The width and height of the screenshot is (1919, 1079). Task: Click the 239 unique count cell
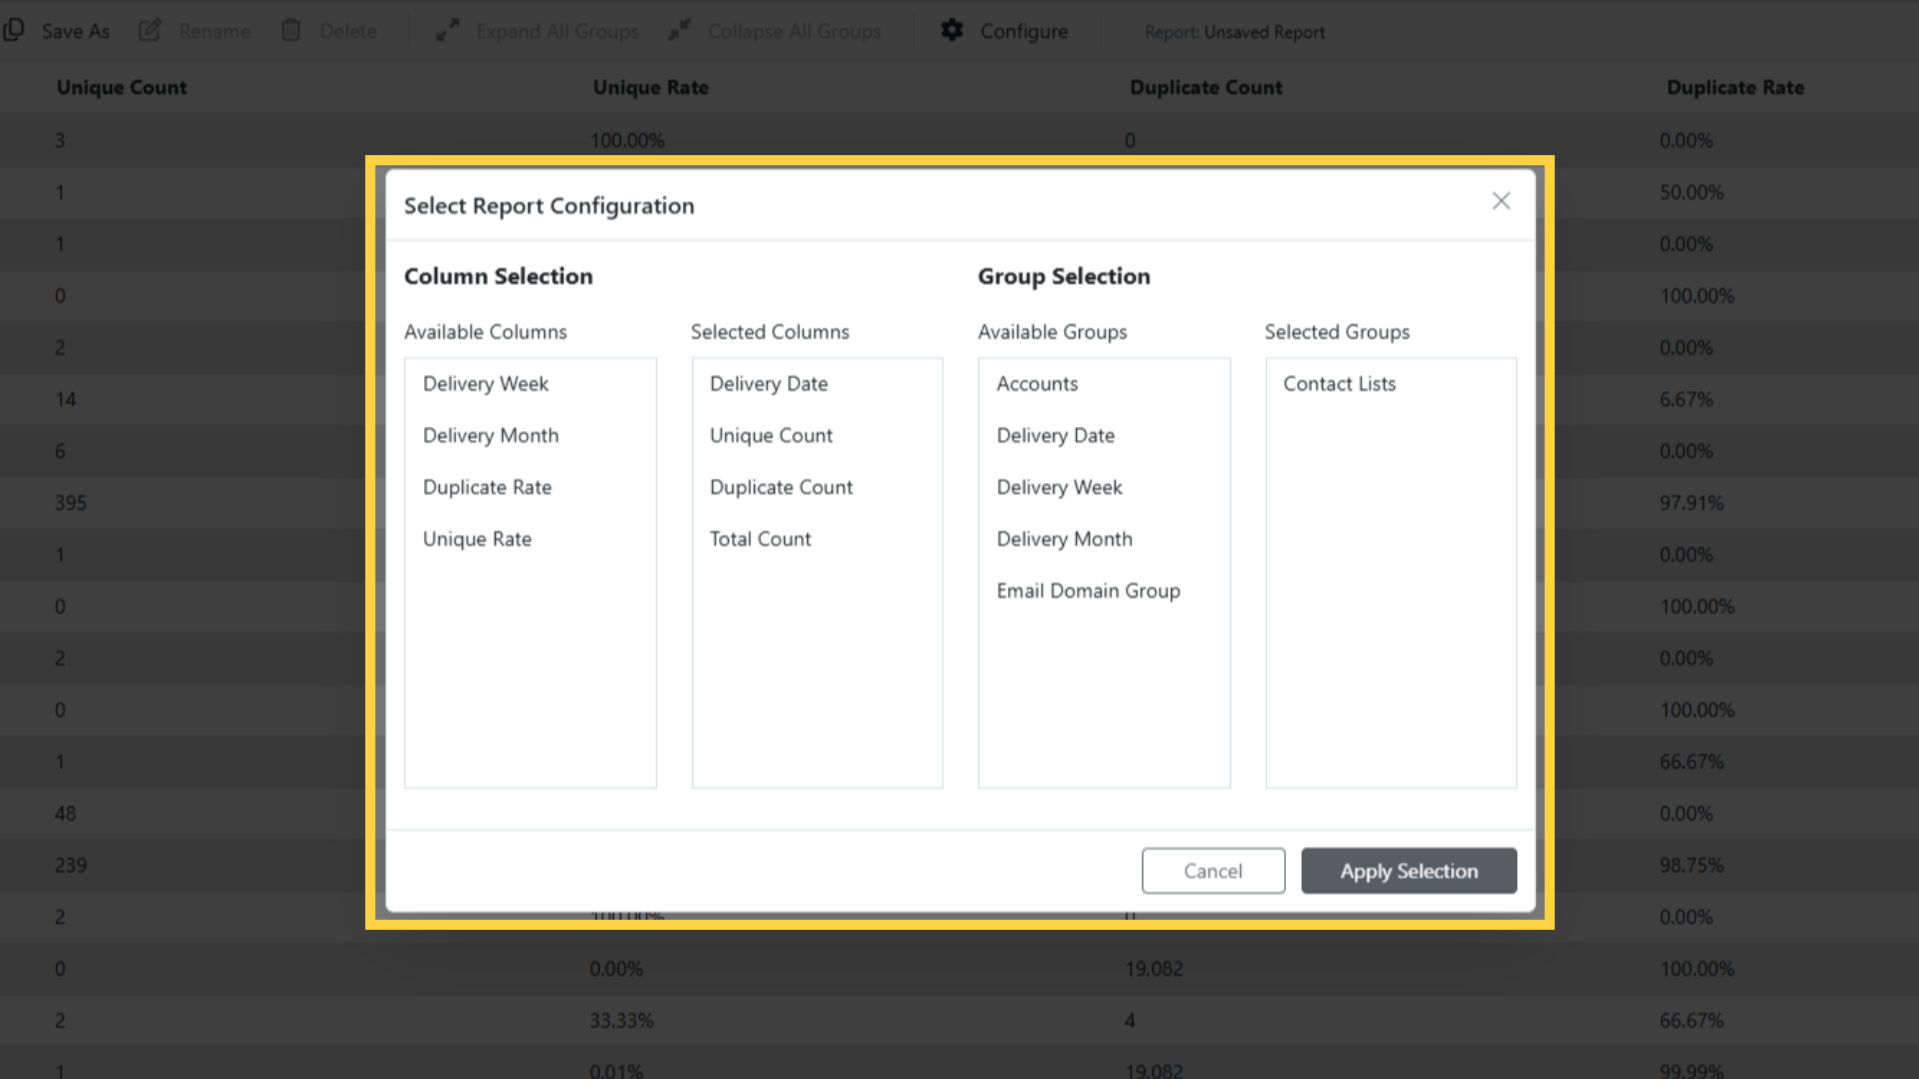pyautogui.click(x=71, y=865)
